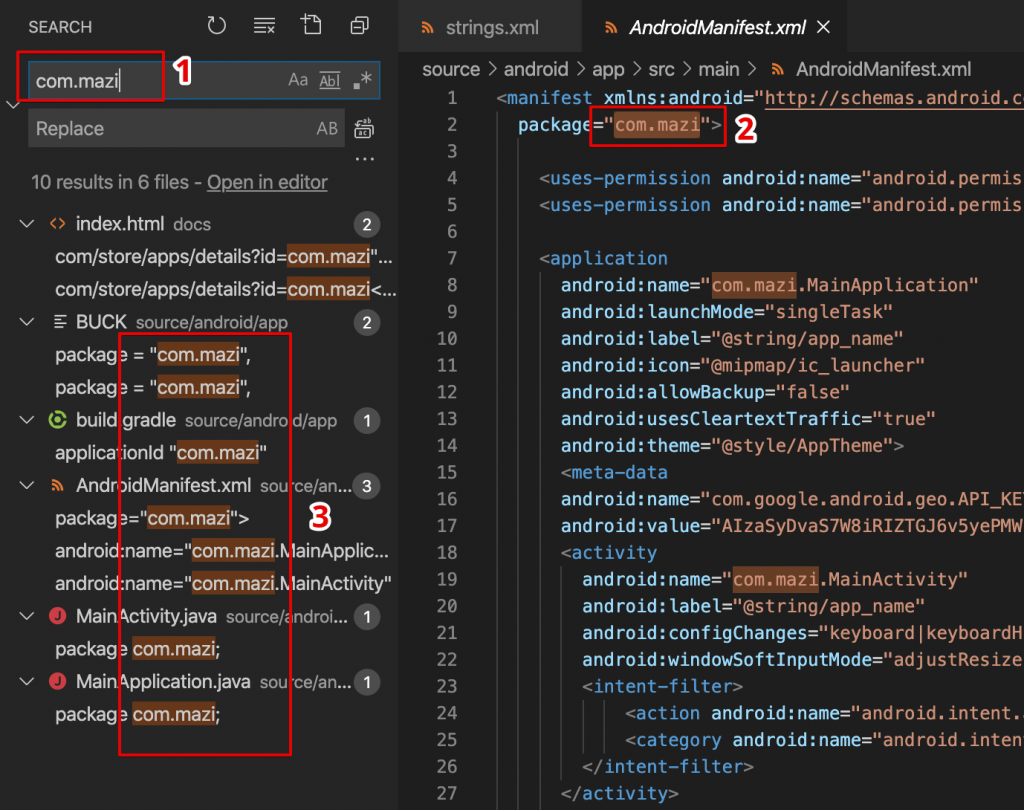Toggle the Match Case option
The image size is (1024, 810).
click(x=298, y=80)
